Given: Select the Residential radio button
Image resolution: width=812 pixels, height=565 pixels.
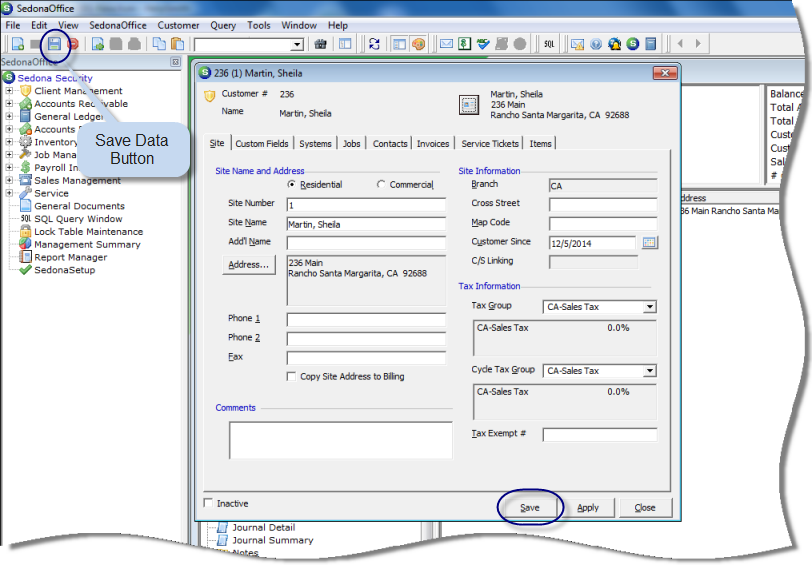Looking at the screenshot, I should point(292,184).
